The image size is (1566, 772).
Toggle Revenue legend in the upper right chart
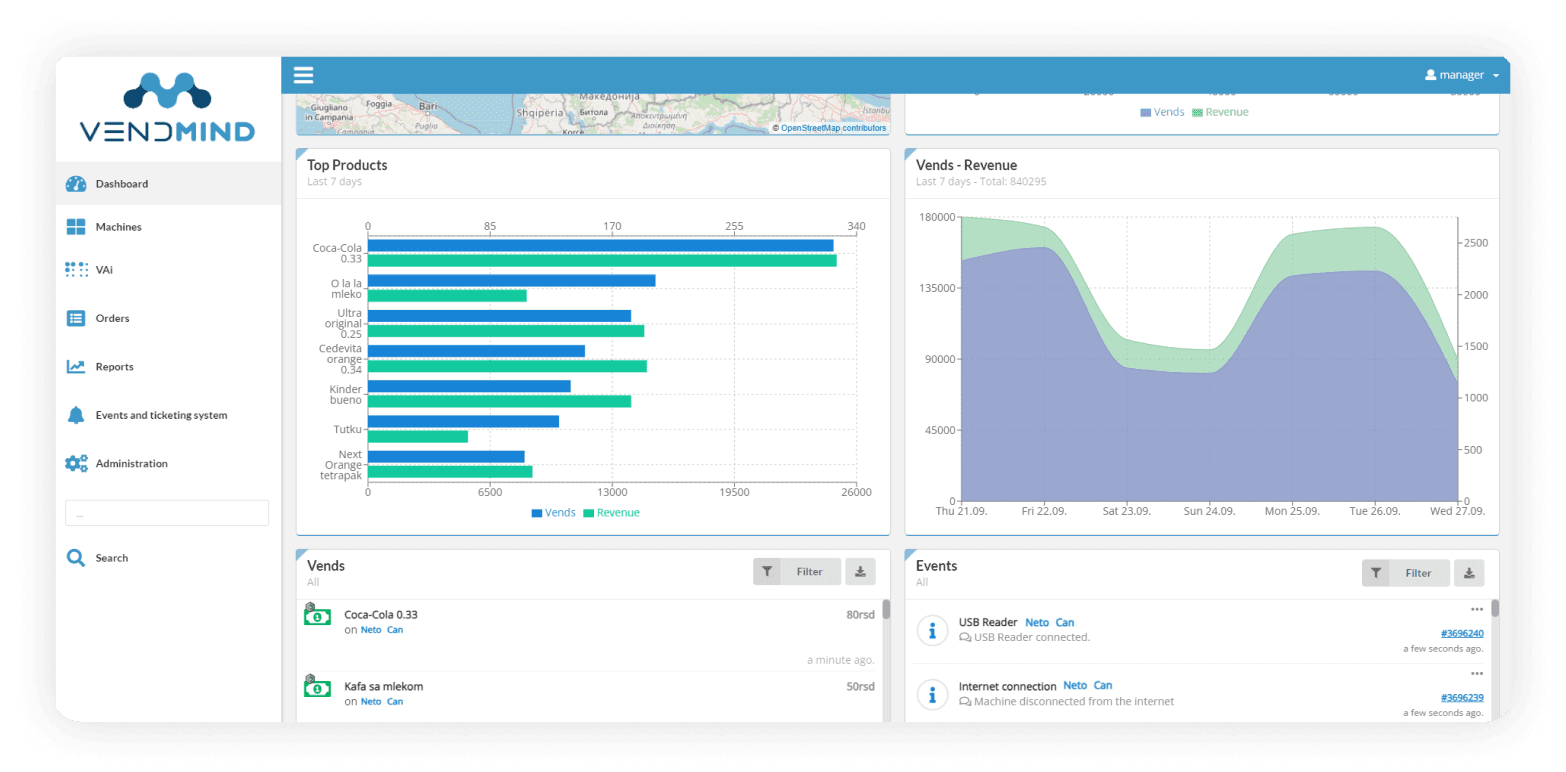[x=1220, y=112]
